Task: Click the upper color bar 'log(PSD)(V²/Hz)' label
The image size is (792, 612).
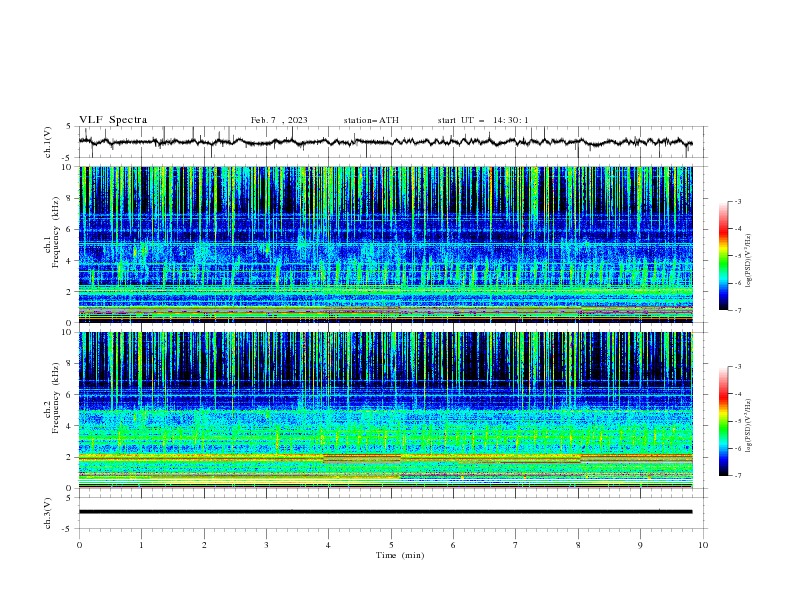Action: click(x=748, y=261)
